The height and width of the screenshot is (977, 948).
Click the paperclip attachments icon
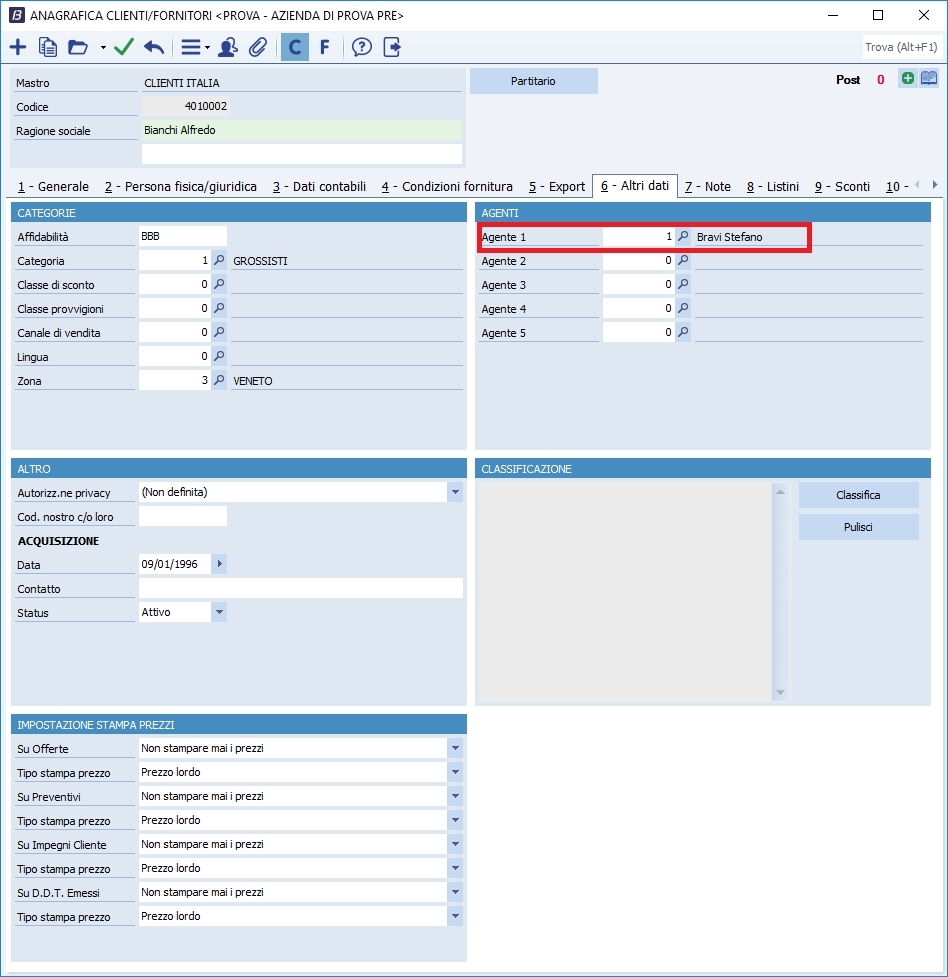257,47
